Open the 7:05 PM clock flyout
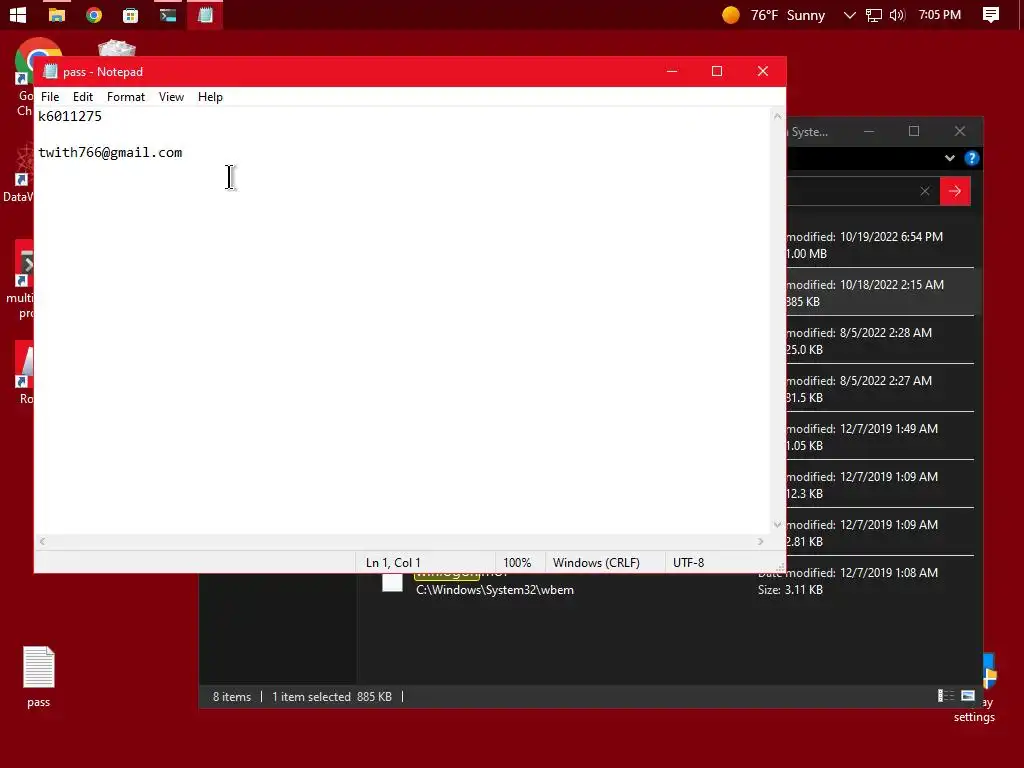This screenshot has width=1024, height=768. click(939, 14)
